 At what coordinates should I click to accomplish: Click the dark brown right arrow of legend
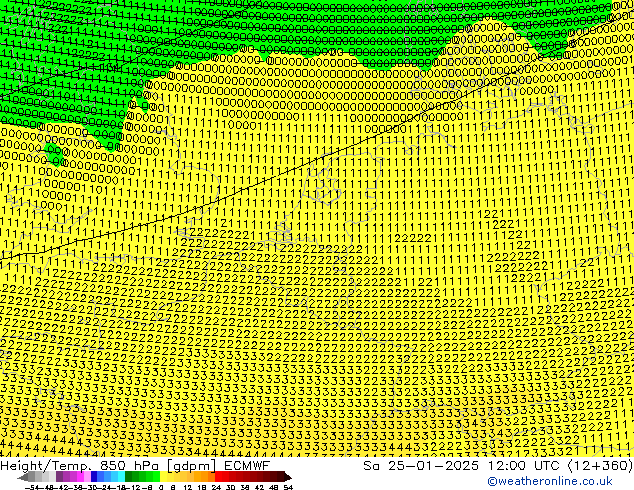point(288,477)
